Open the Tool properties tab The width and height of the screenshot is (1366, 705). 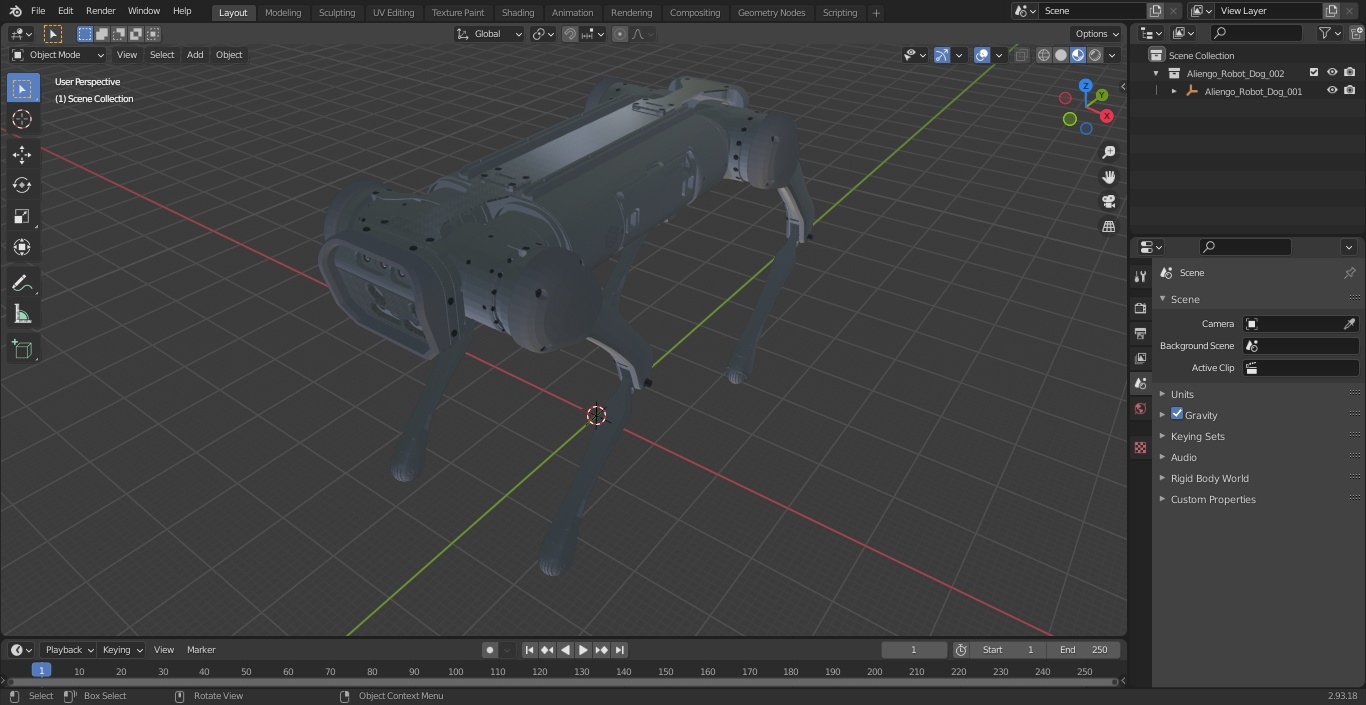tap(1140, 276)
